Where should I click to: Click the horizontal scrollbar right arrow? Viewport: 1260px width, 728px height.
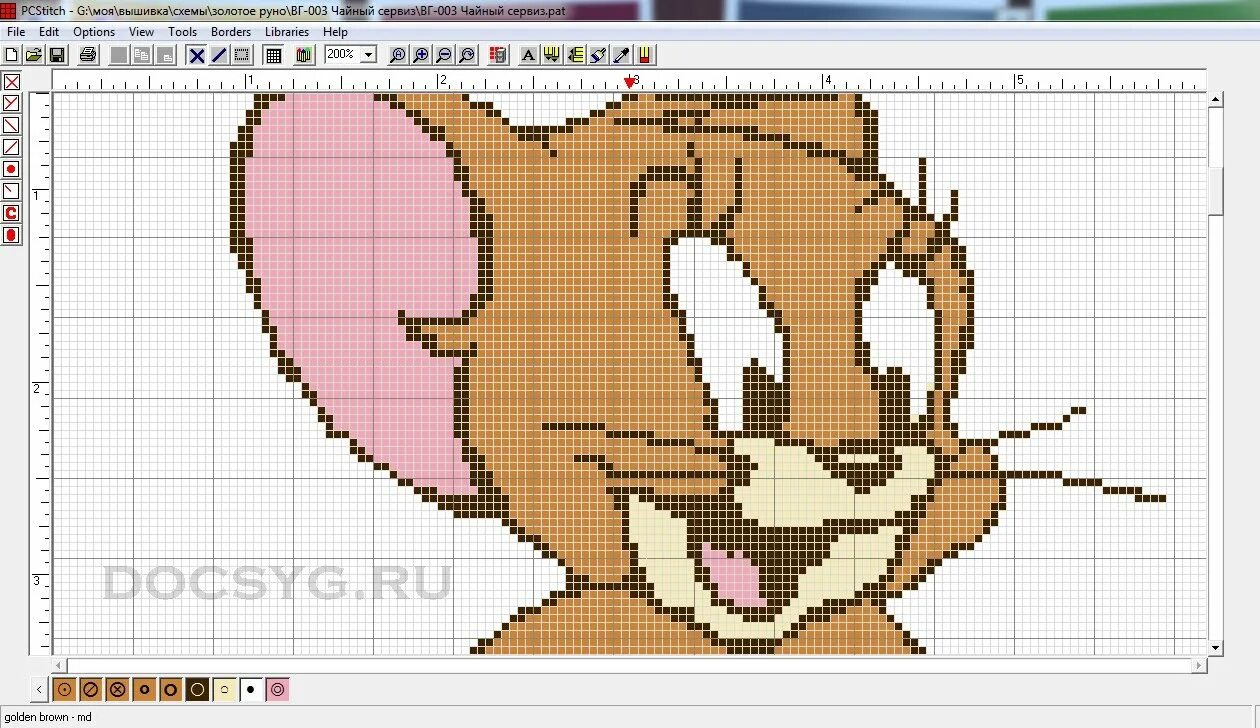click(x=1200, y=666)
